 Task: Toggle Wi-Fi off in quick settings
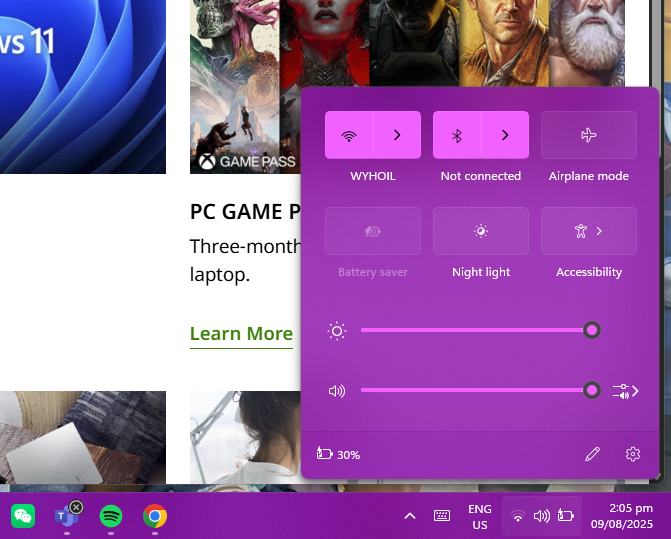click(349, 135)
